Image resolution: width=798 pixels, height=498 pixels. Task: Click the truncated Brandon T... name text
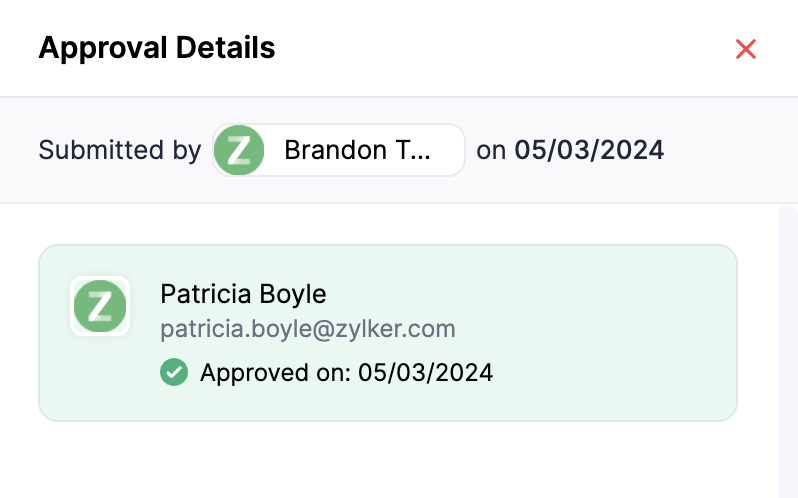point(358,150)
